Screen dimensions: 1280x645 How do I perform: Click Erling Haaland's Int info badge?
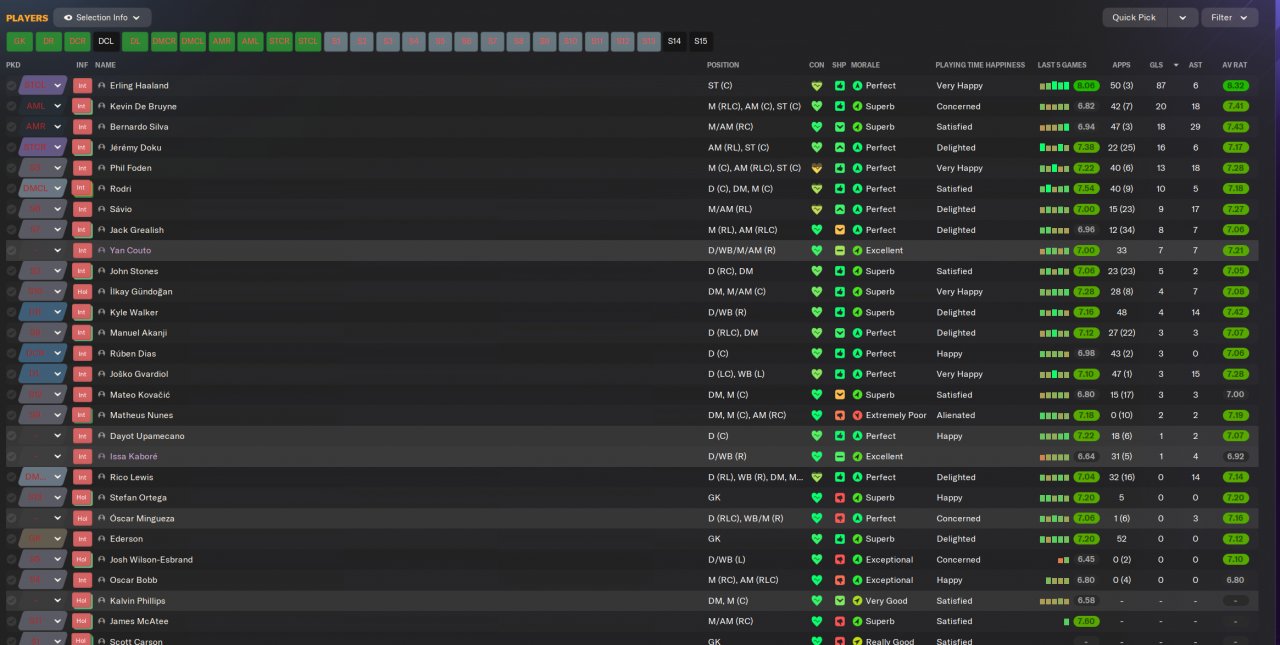pyautogui.click(x=82, y=86)
